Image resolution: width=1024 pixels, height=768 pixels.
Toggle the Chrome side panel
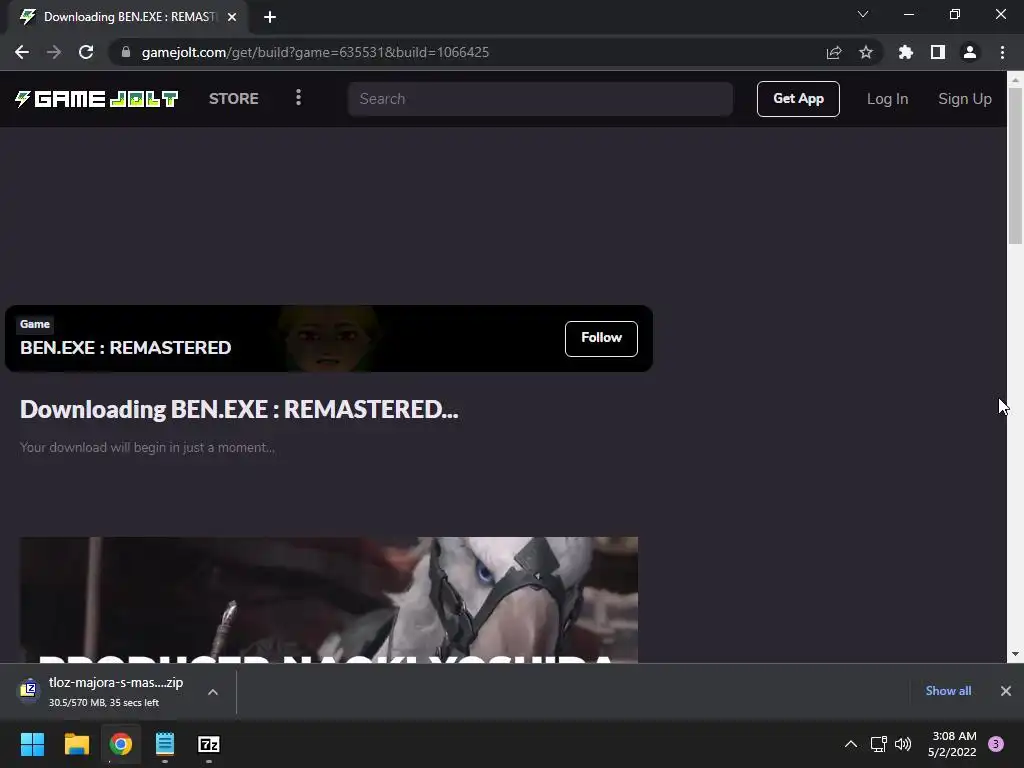938,52
